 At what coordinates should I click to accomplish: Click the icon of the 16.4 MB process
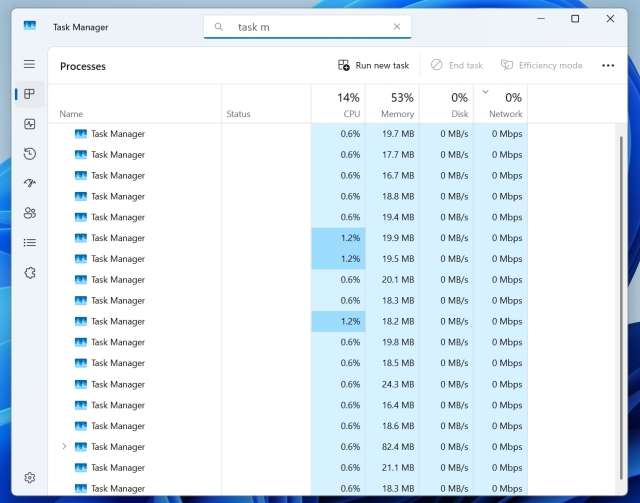[81, 405]
